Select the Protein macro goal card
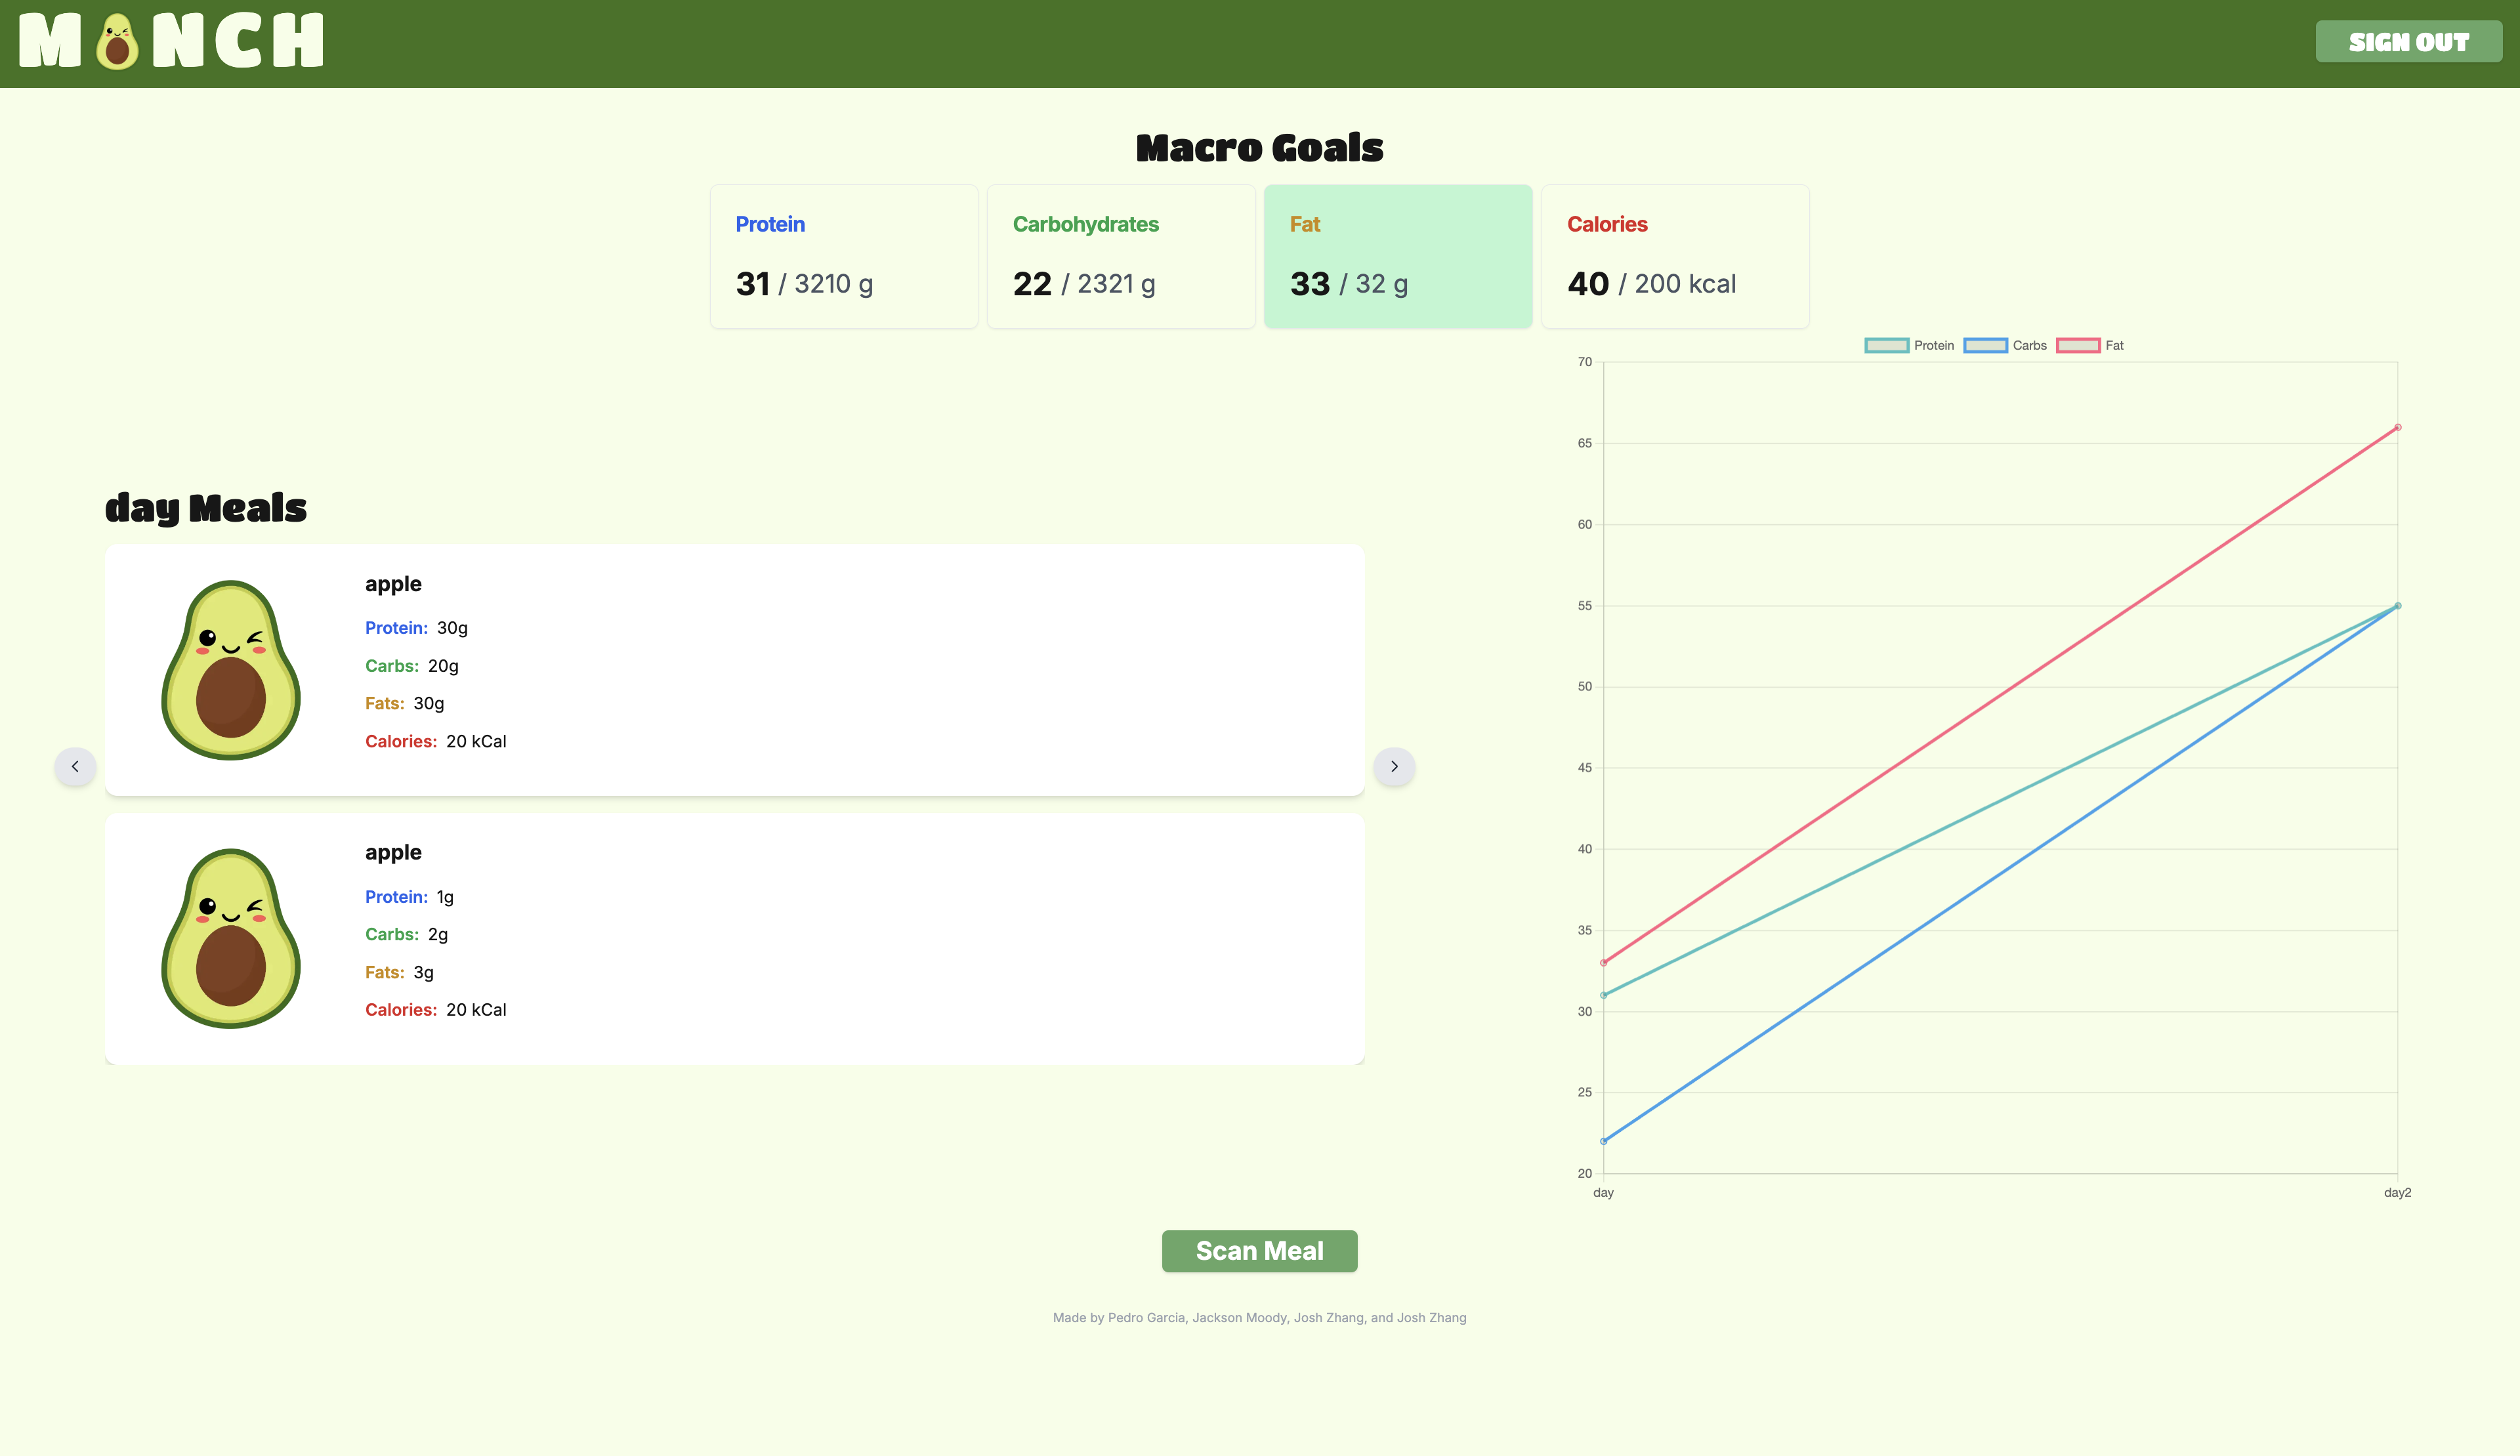 (x=844, y=256)
